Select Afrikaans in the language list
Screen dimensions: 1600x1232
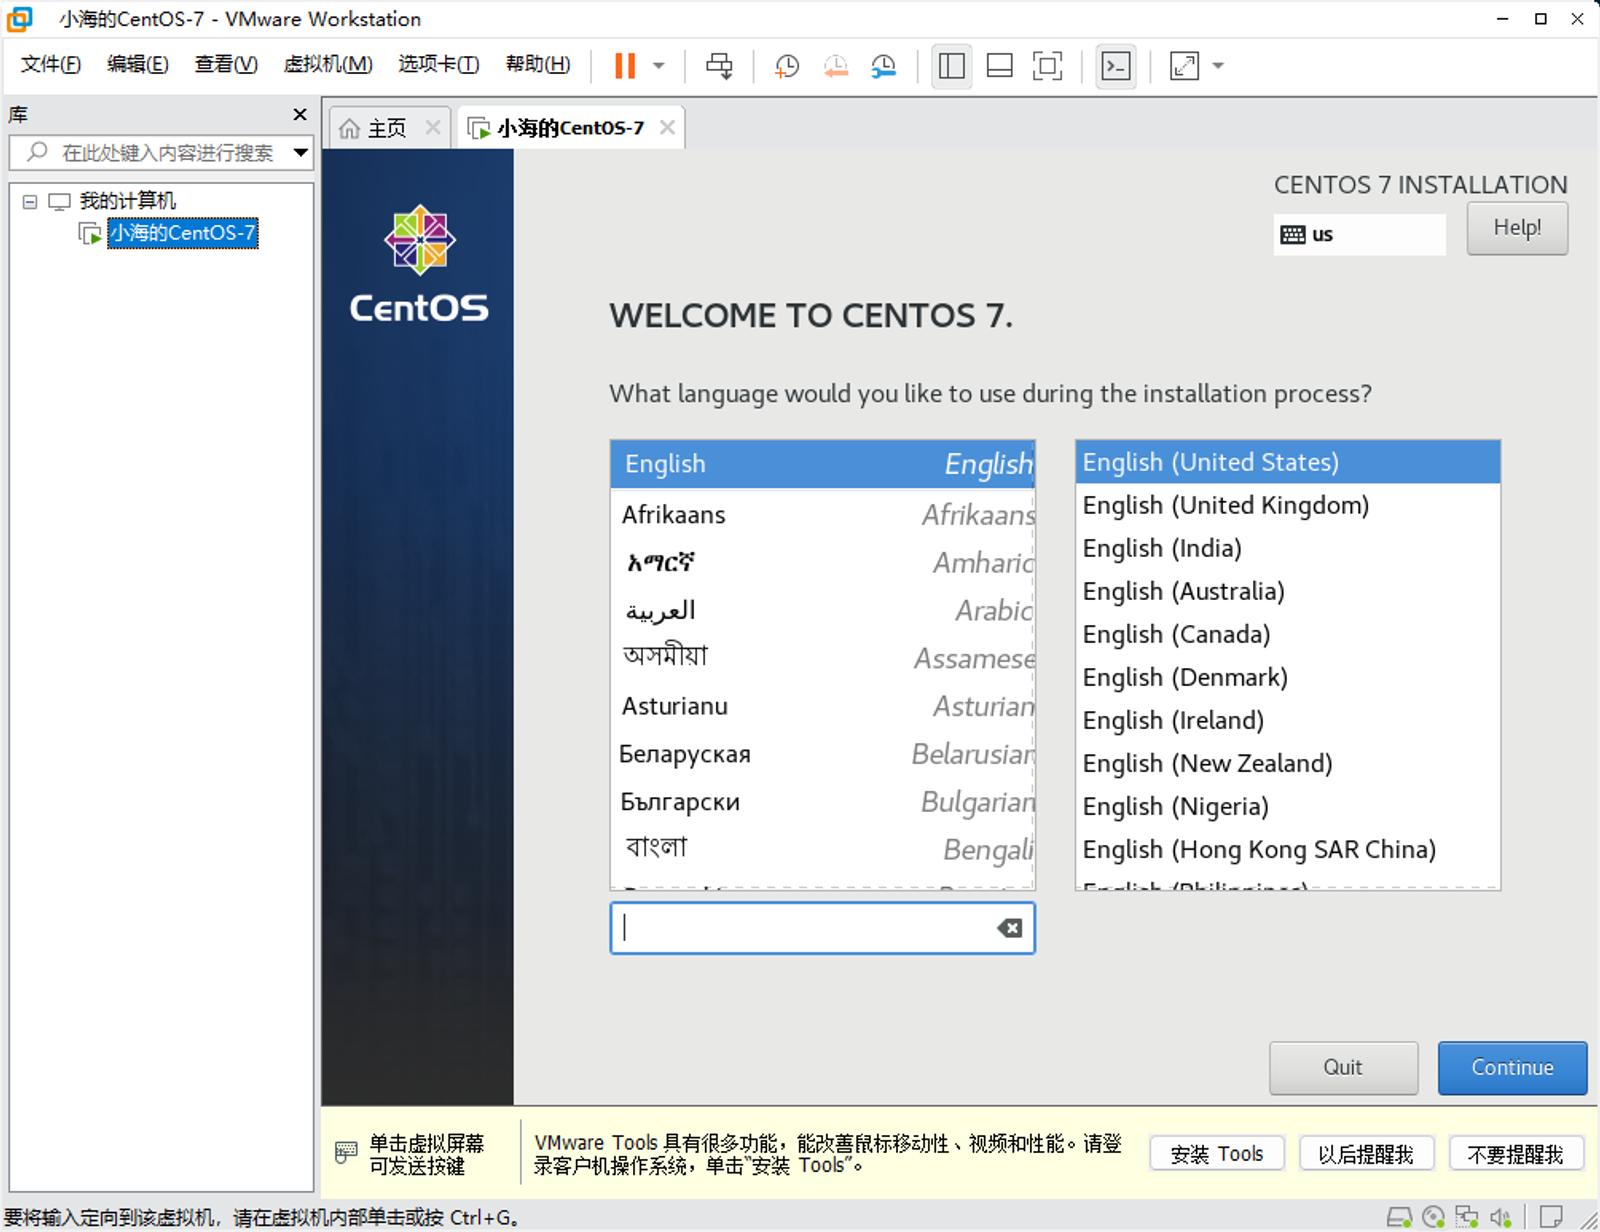823,515
